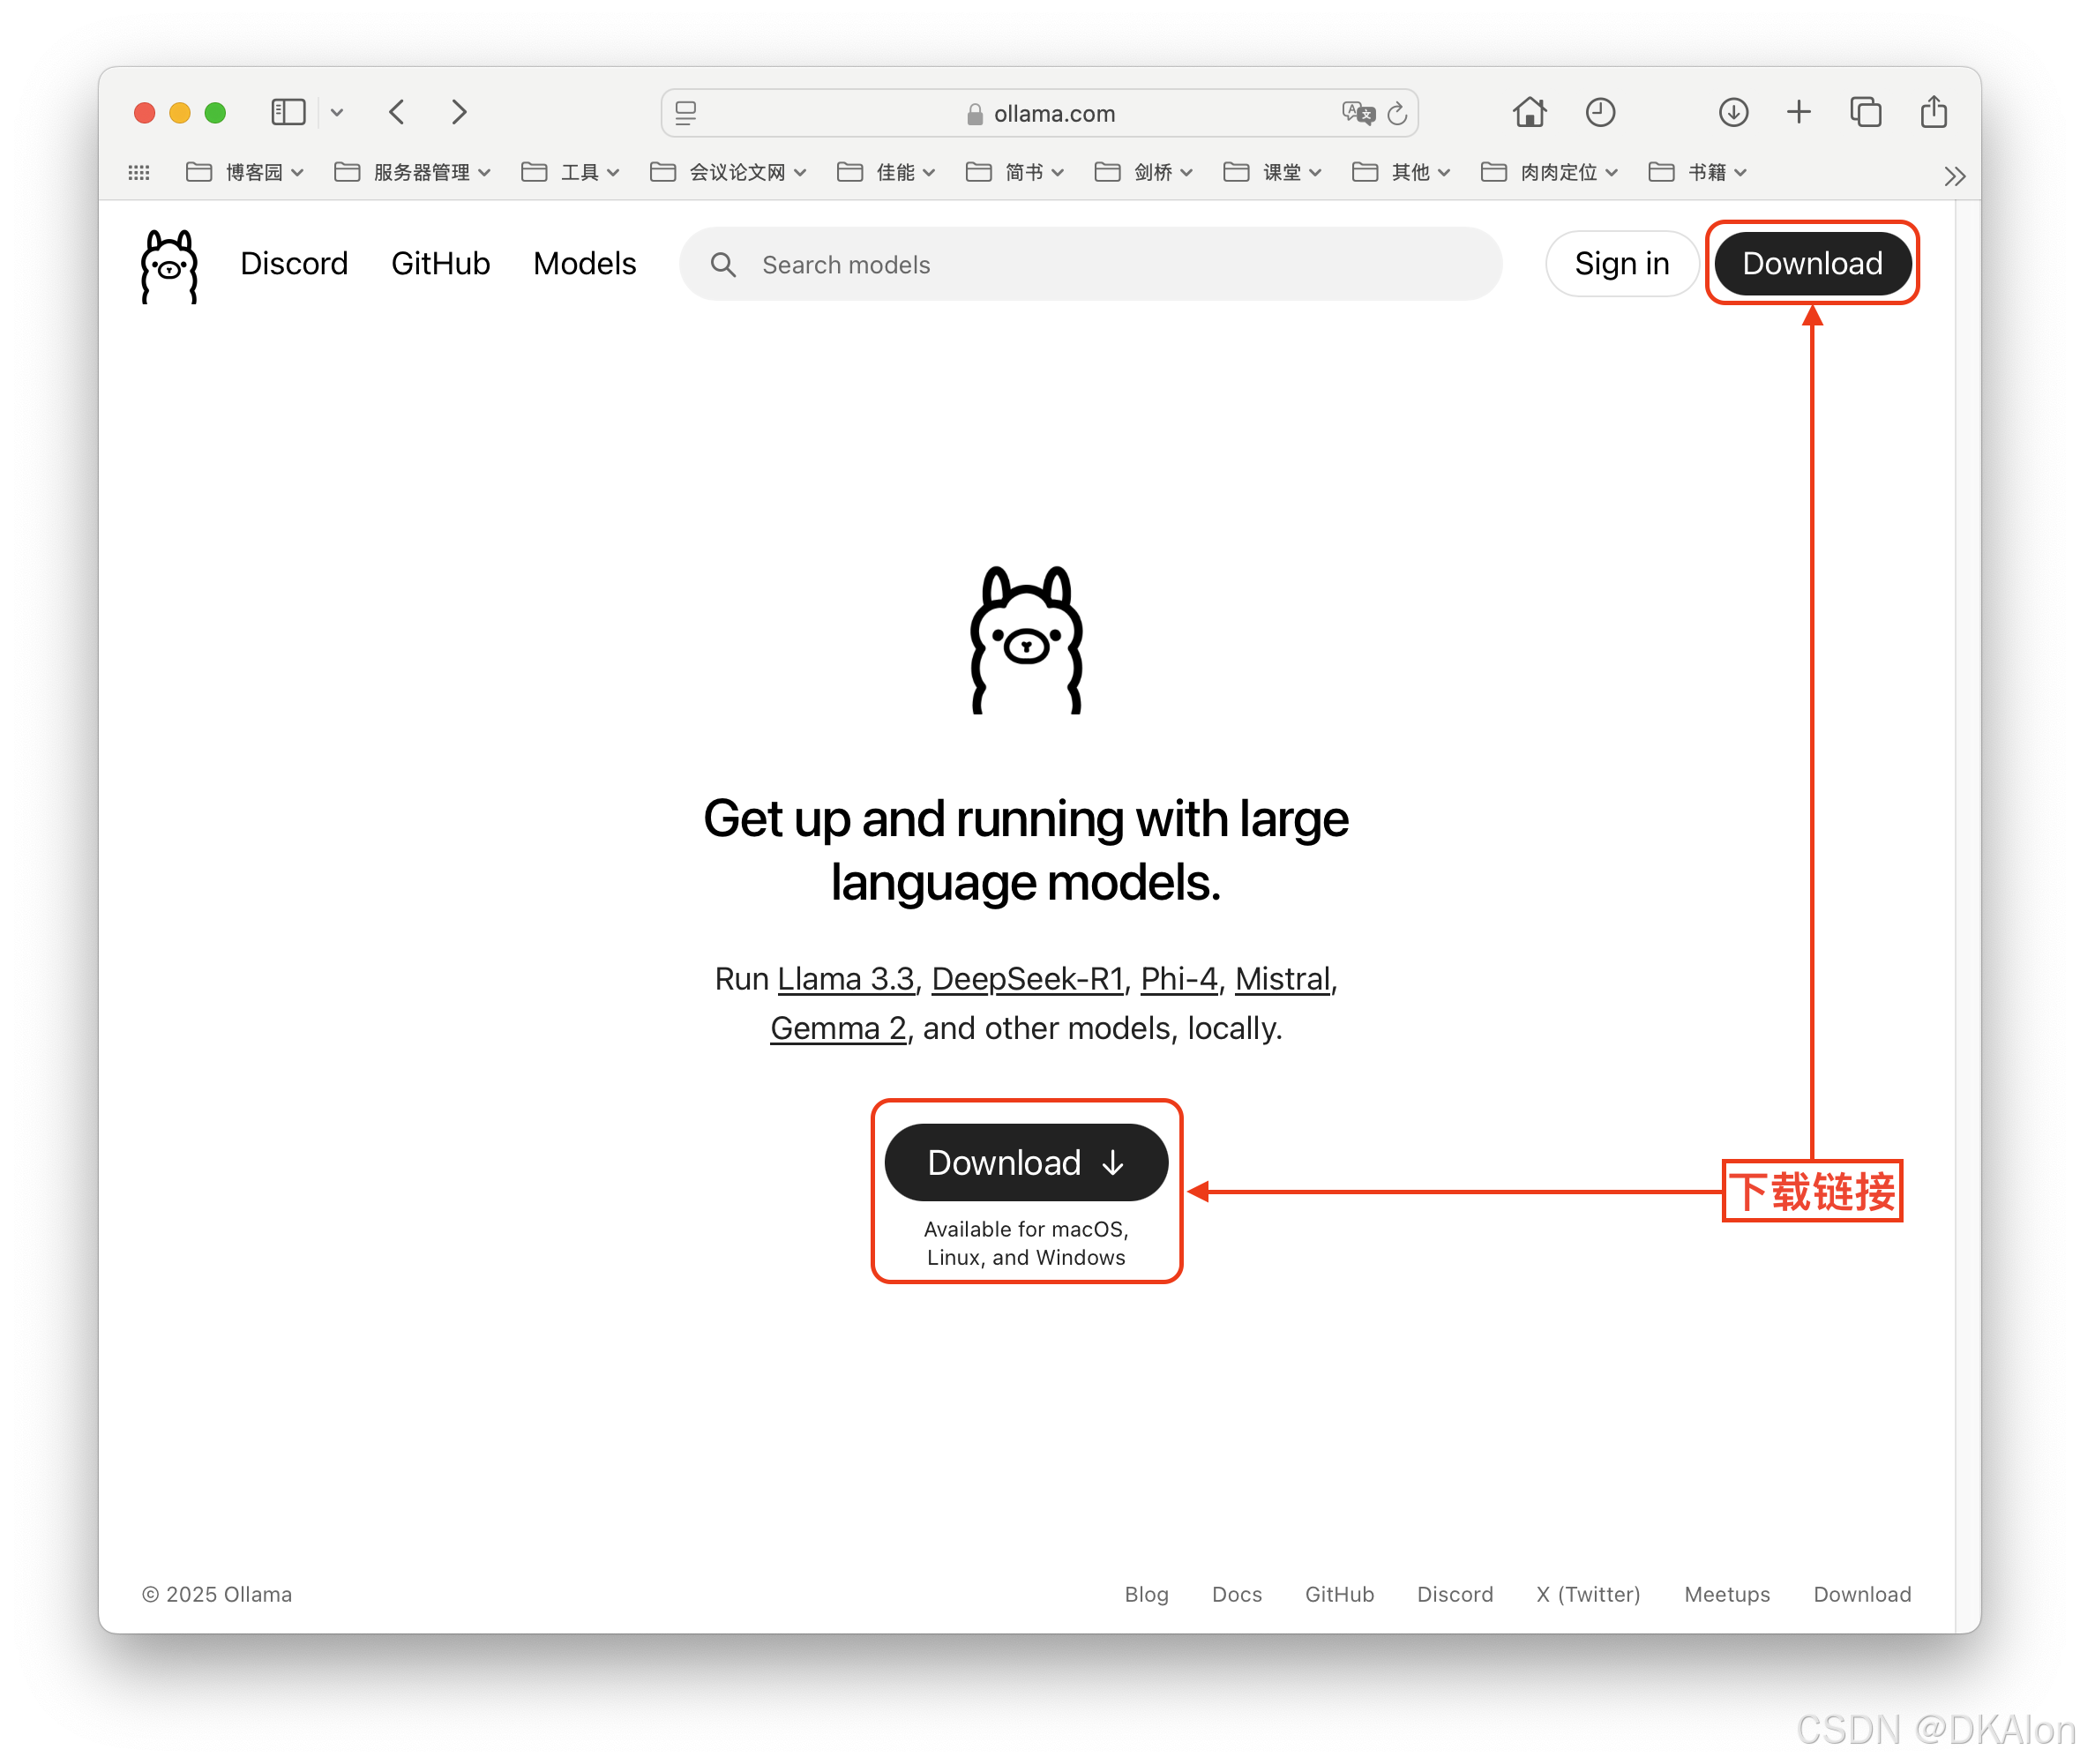The height and width of the screenshot is (1764, 2080).
Task: Open the Discord nav link
Action: [x=294, y=263]
